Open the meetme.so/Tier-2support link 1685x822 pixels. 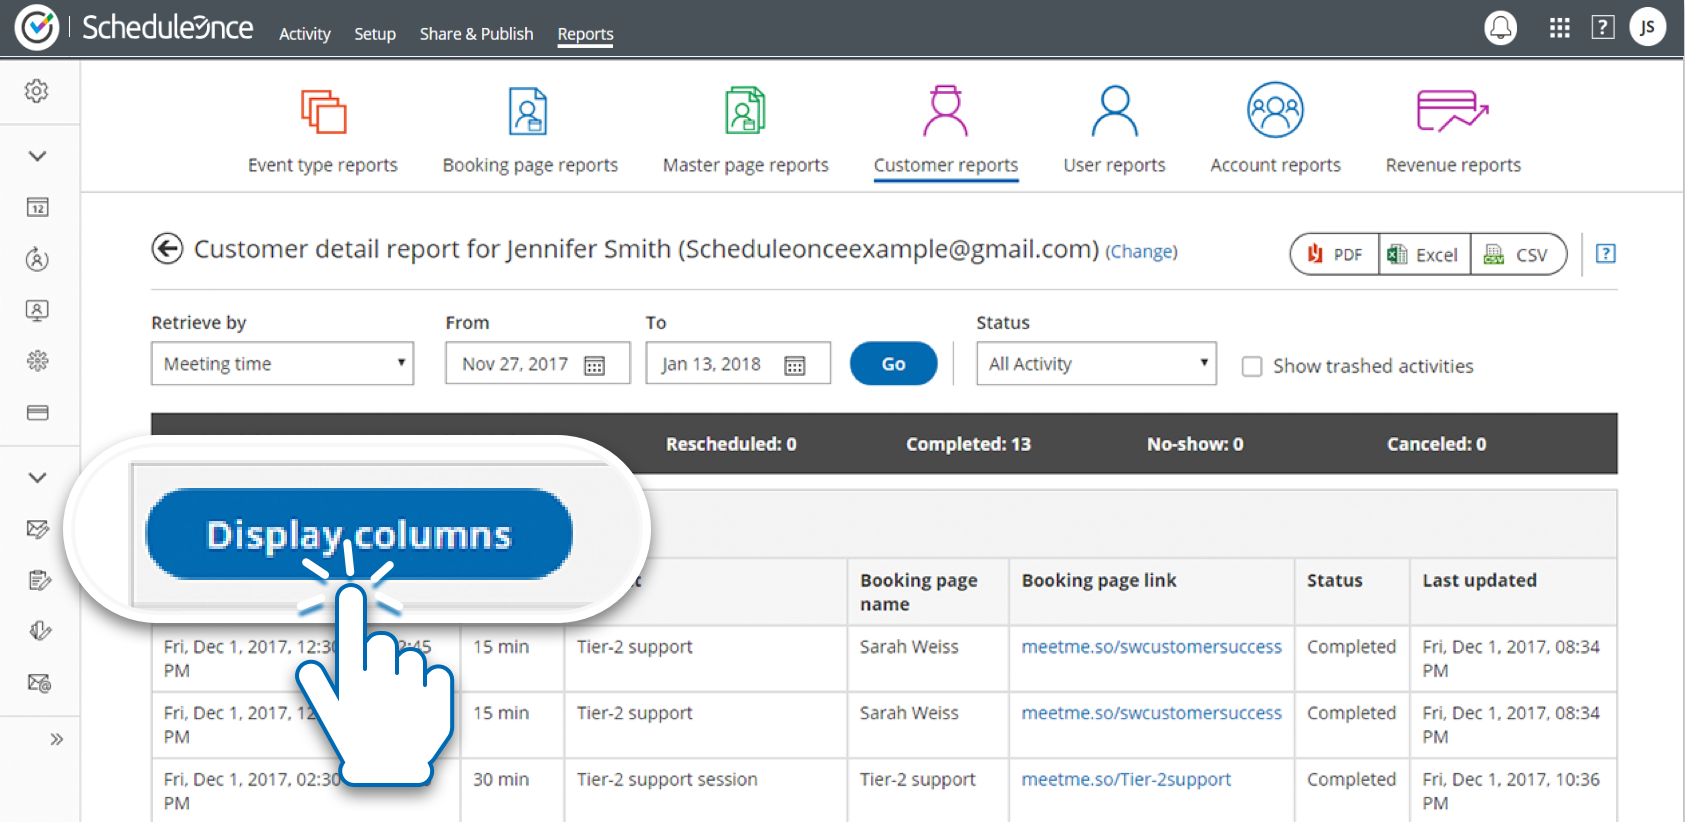pos(1126,779)
